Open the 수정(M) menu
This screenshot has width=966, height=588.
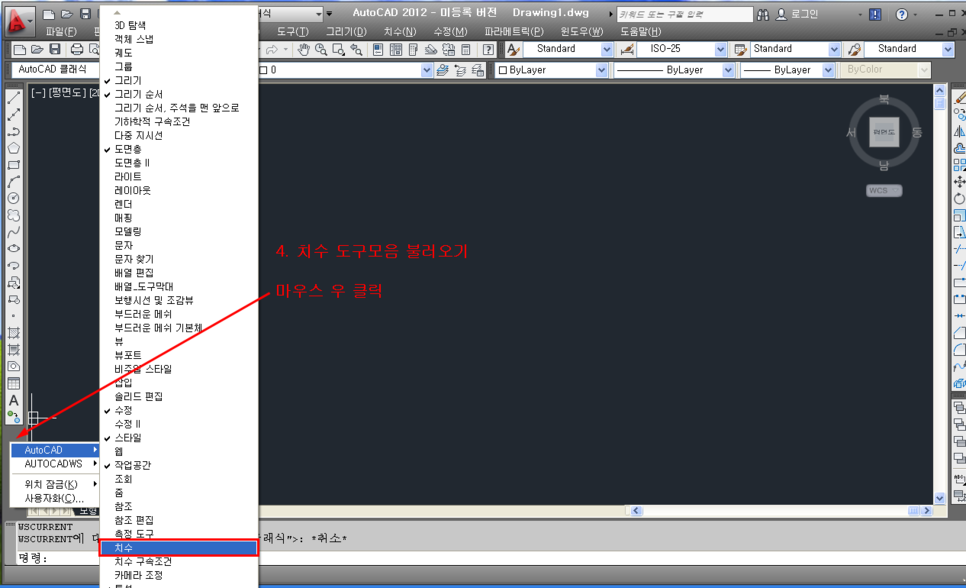(x=450, y=31)
